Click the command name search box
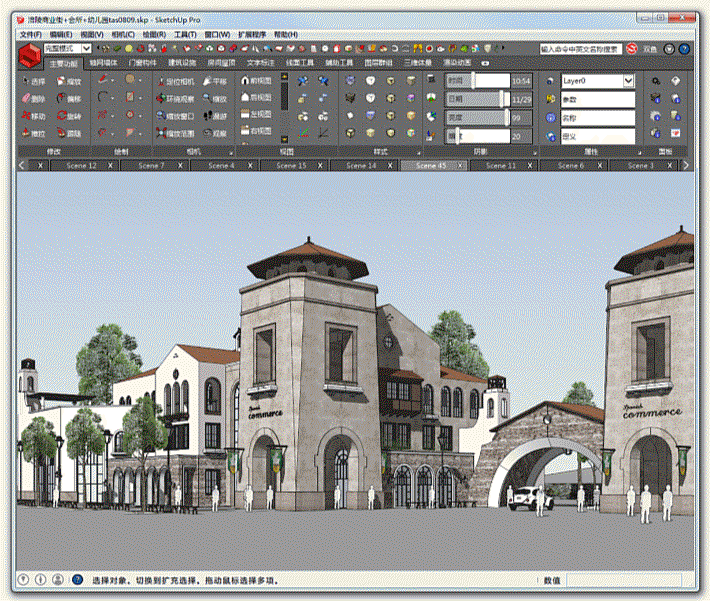Screen dimensions: 710x601 581,48
